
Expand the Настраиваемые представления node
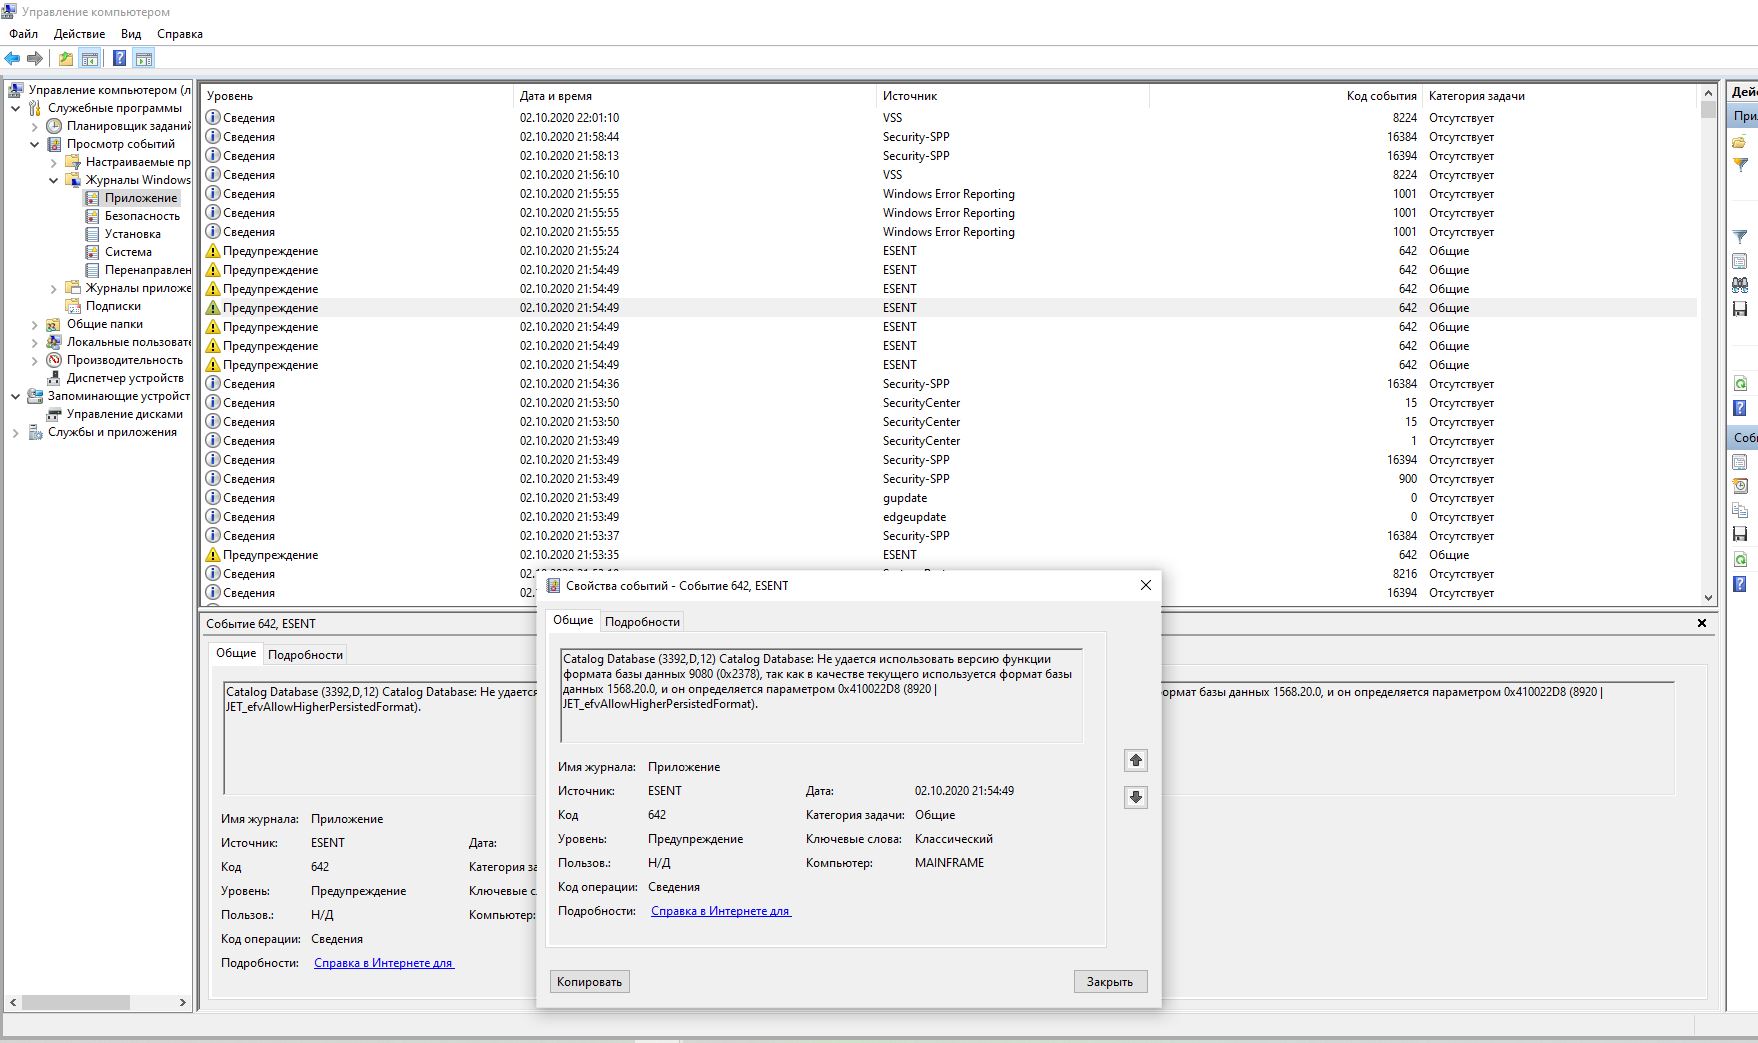pos(54,162)
